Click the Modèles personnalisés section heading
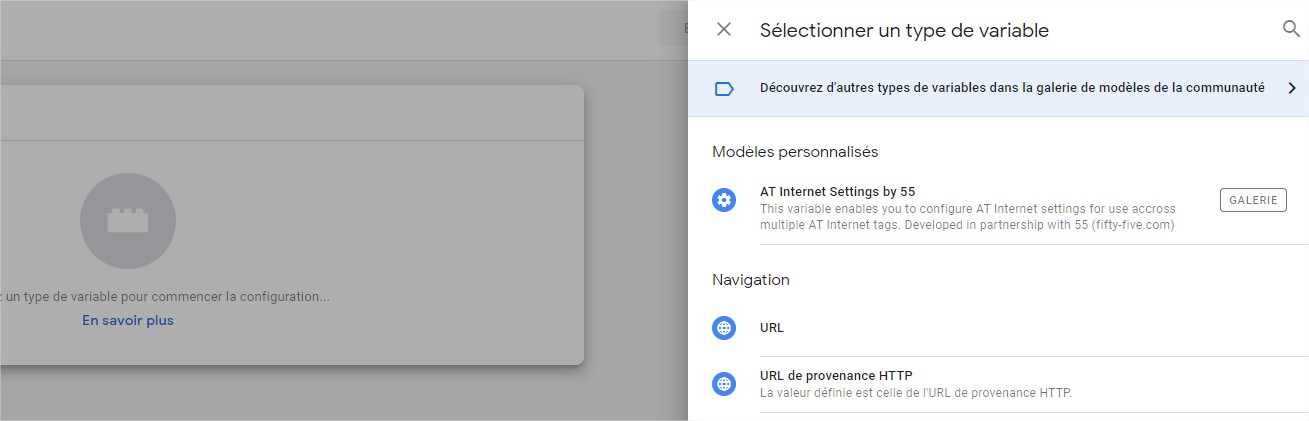Viewport: 1309px width, 421px height. click(x=795, y=152)
